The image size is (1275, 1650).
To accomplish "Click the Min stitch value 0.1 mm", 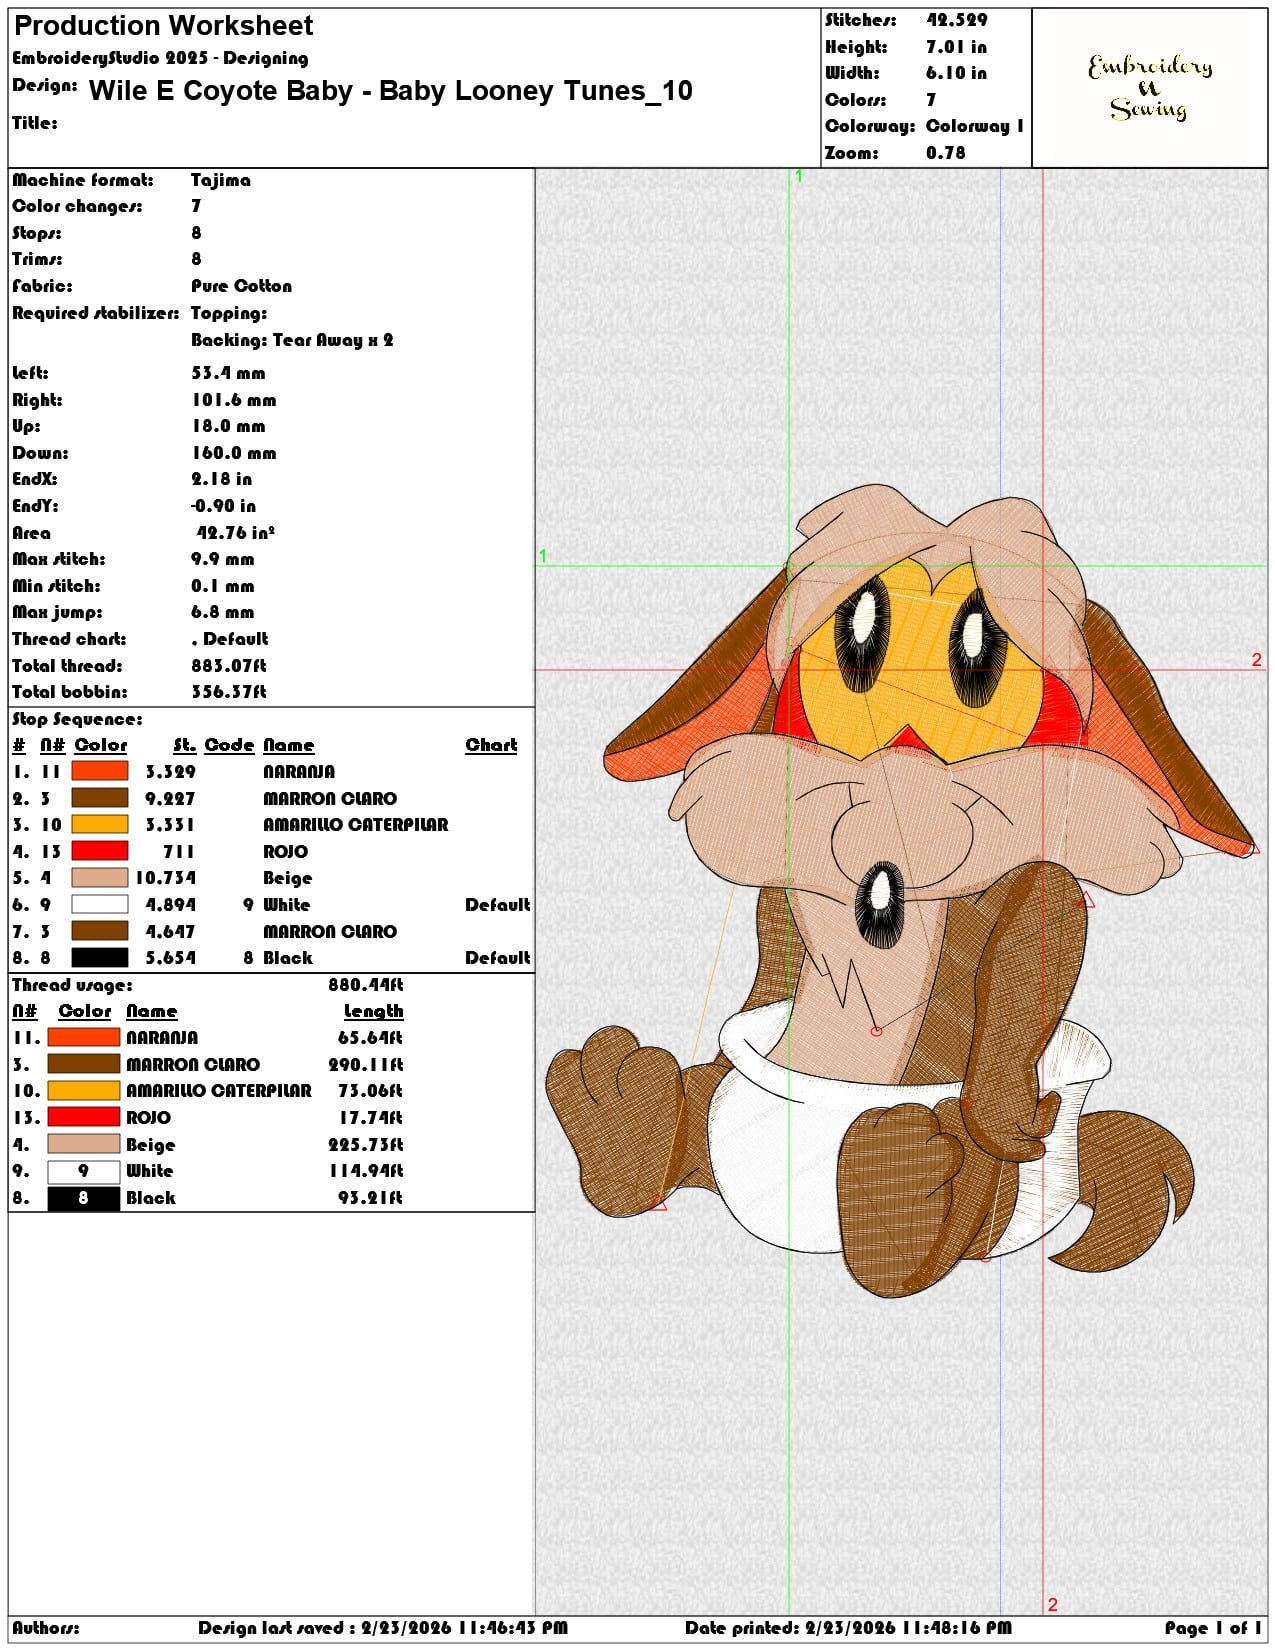I will [223, 586].
